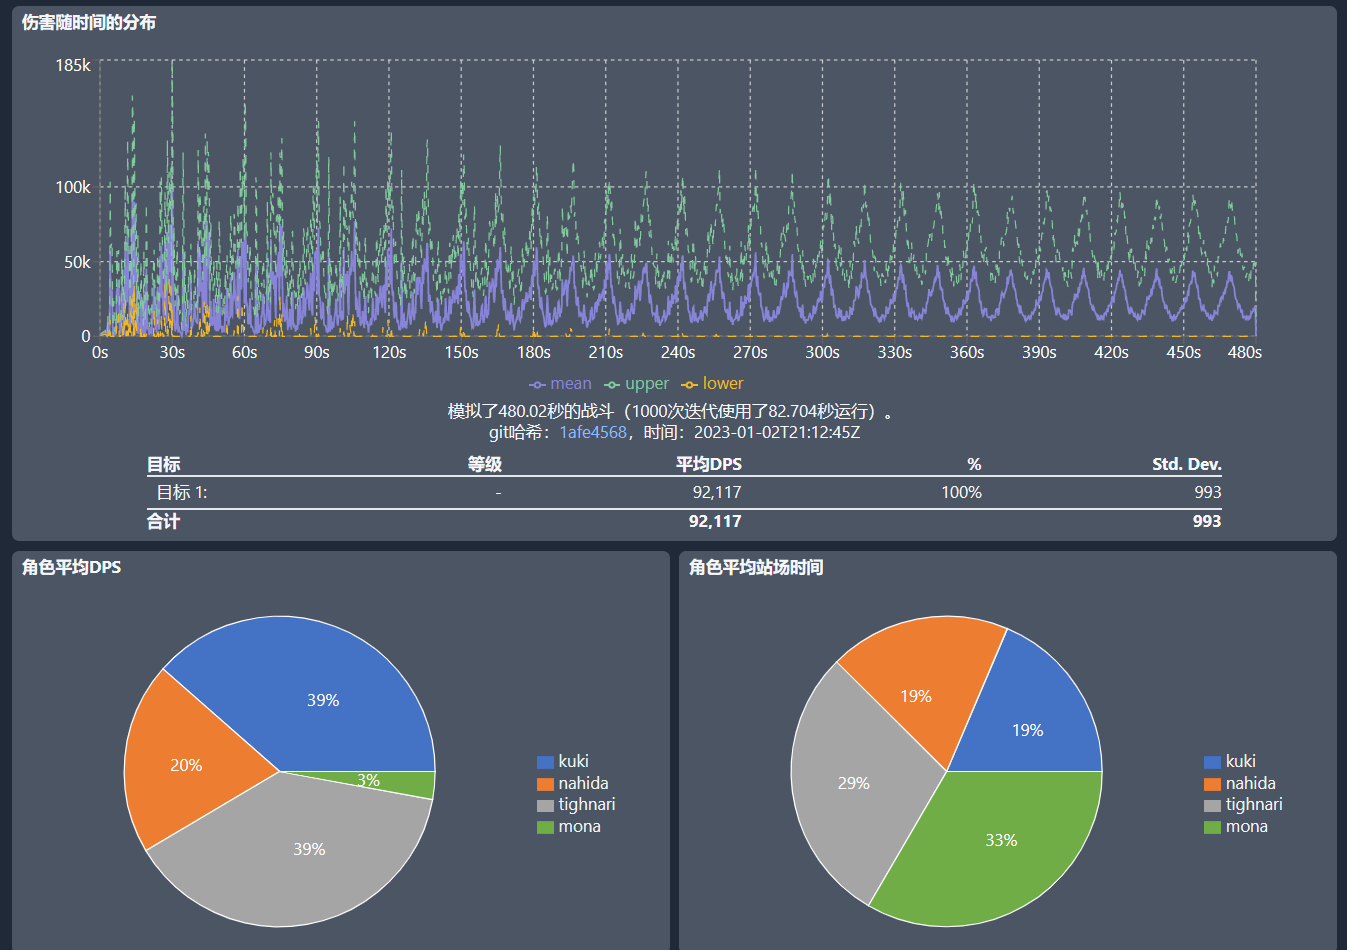
Task: Select the 29% tighnari slice in field time pie
Action: point(853,783)
